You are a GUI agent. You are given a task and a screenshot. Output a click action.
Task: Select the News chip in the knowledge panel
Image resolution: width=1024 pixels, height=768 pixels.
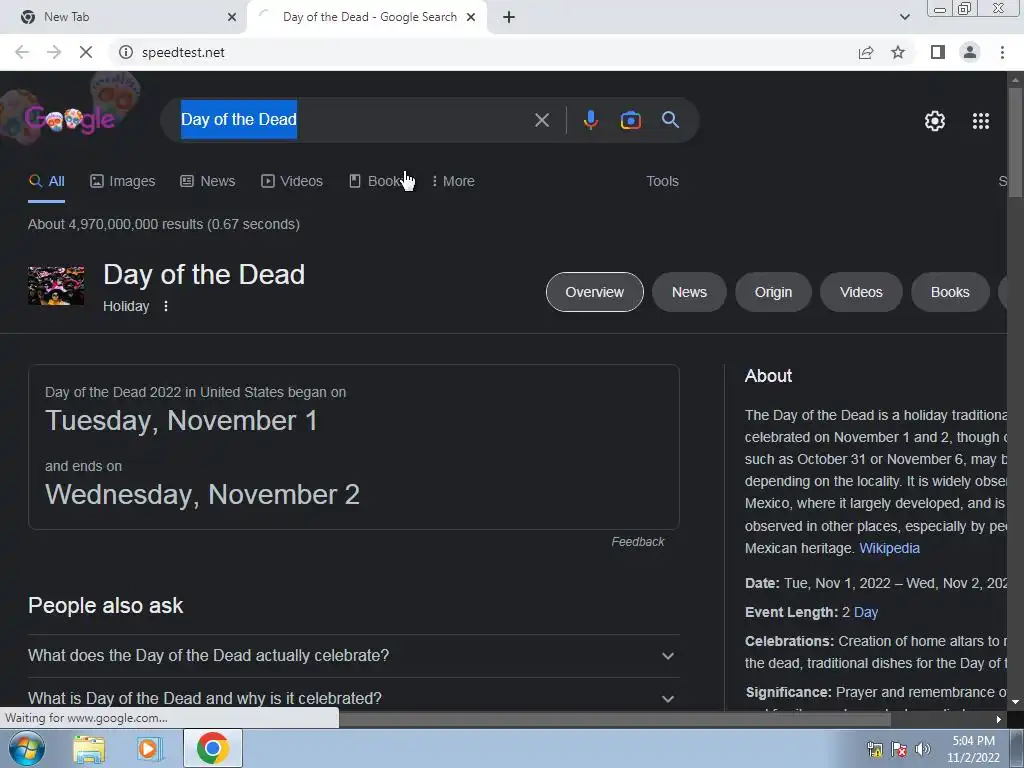689,292
